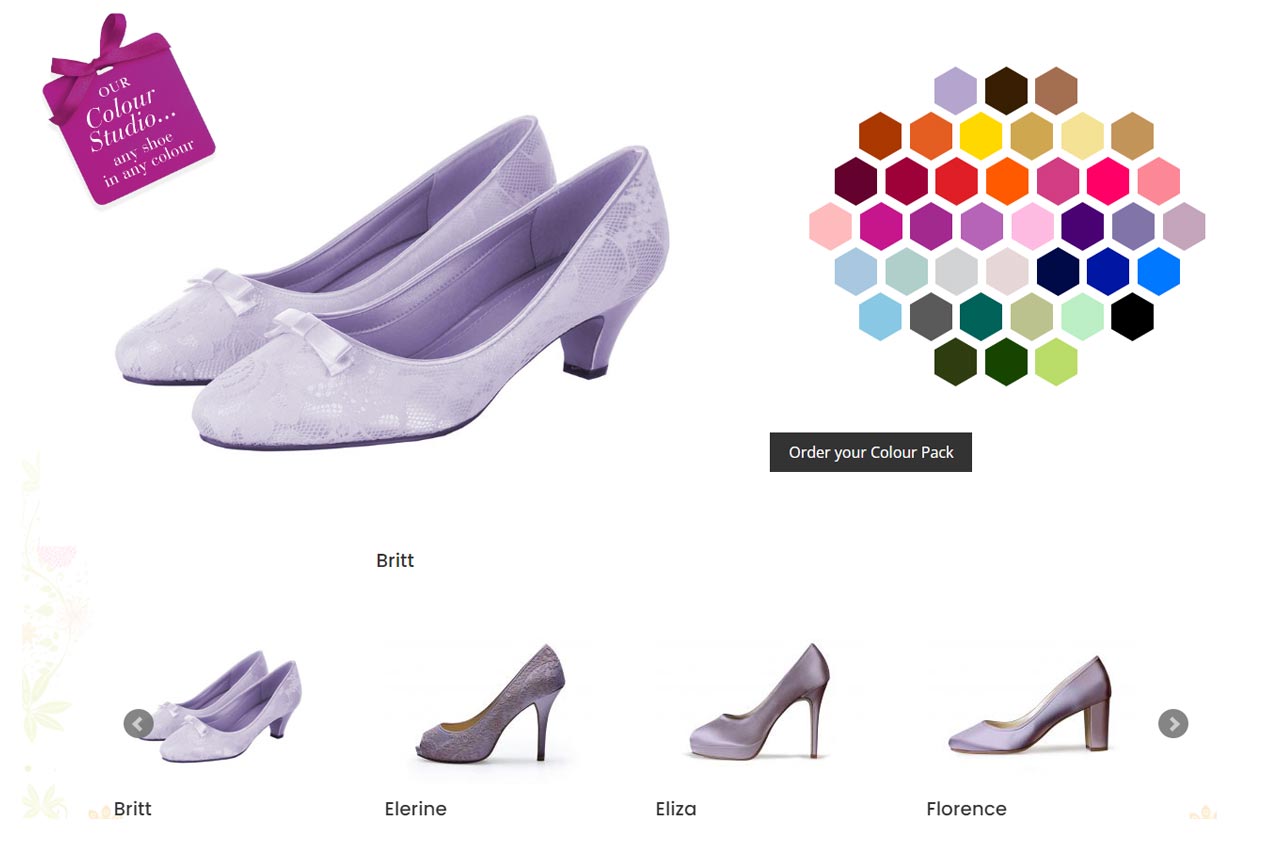Select the dark olive hexagon below dark grey

coord(956,361)
